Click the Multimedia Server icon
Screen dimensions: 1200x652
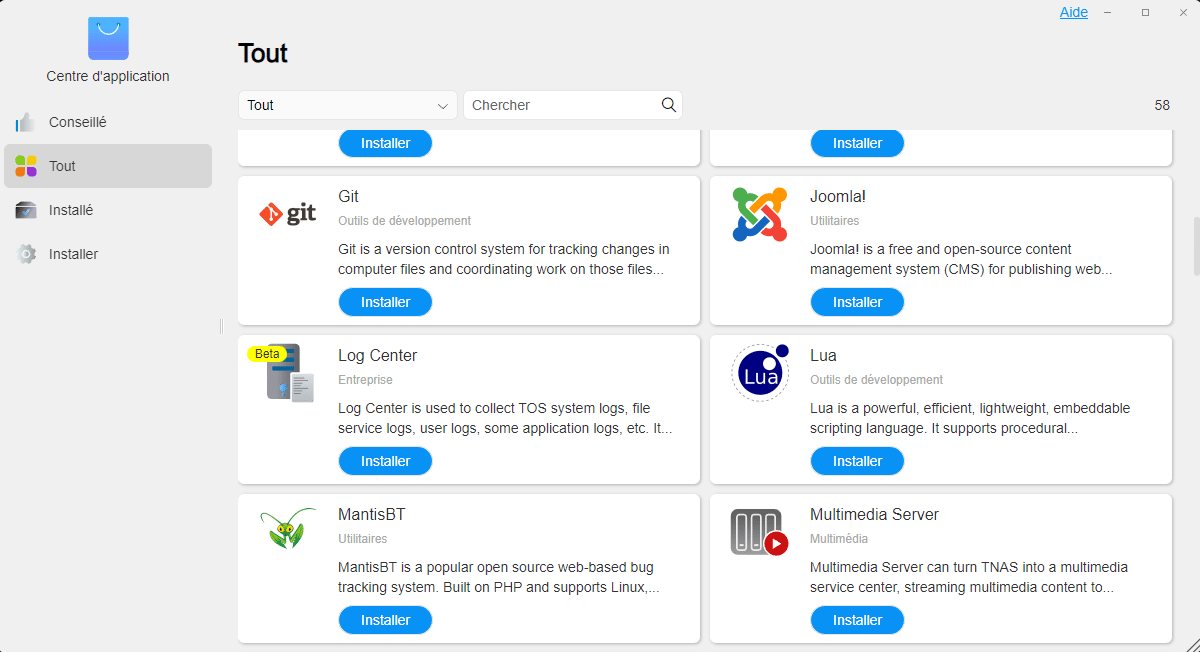point(759,532)
